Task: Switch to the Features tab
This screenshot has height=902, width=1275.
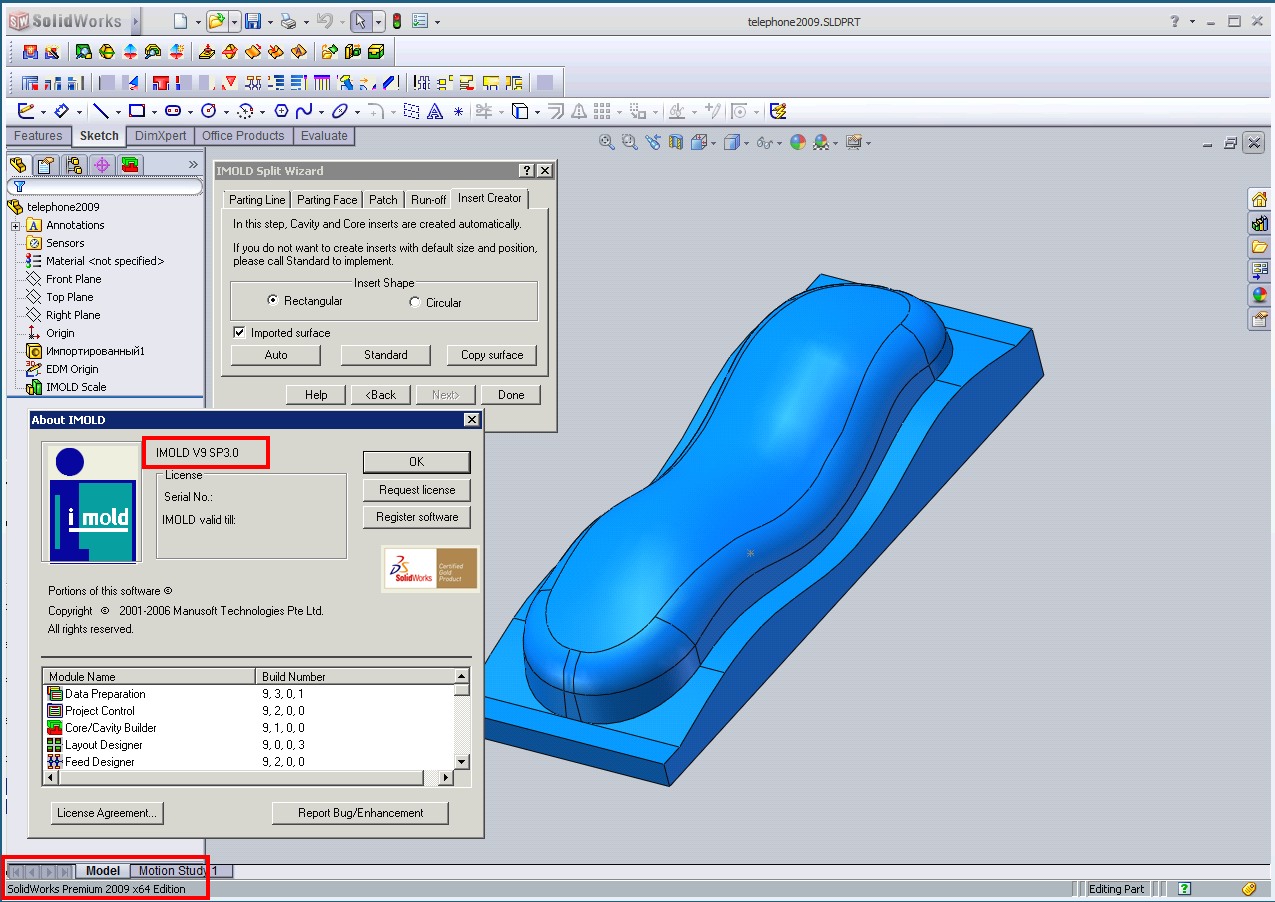Action: point(38,136)
